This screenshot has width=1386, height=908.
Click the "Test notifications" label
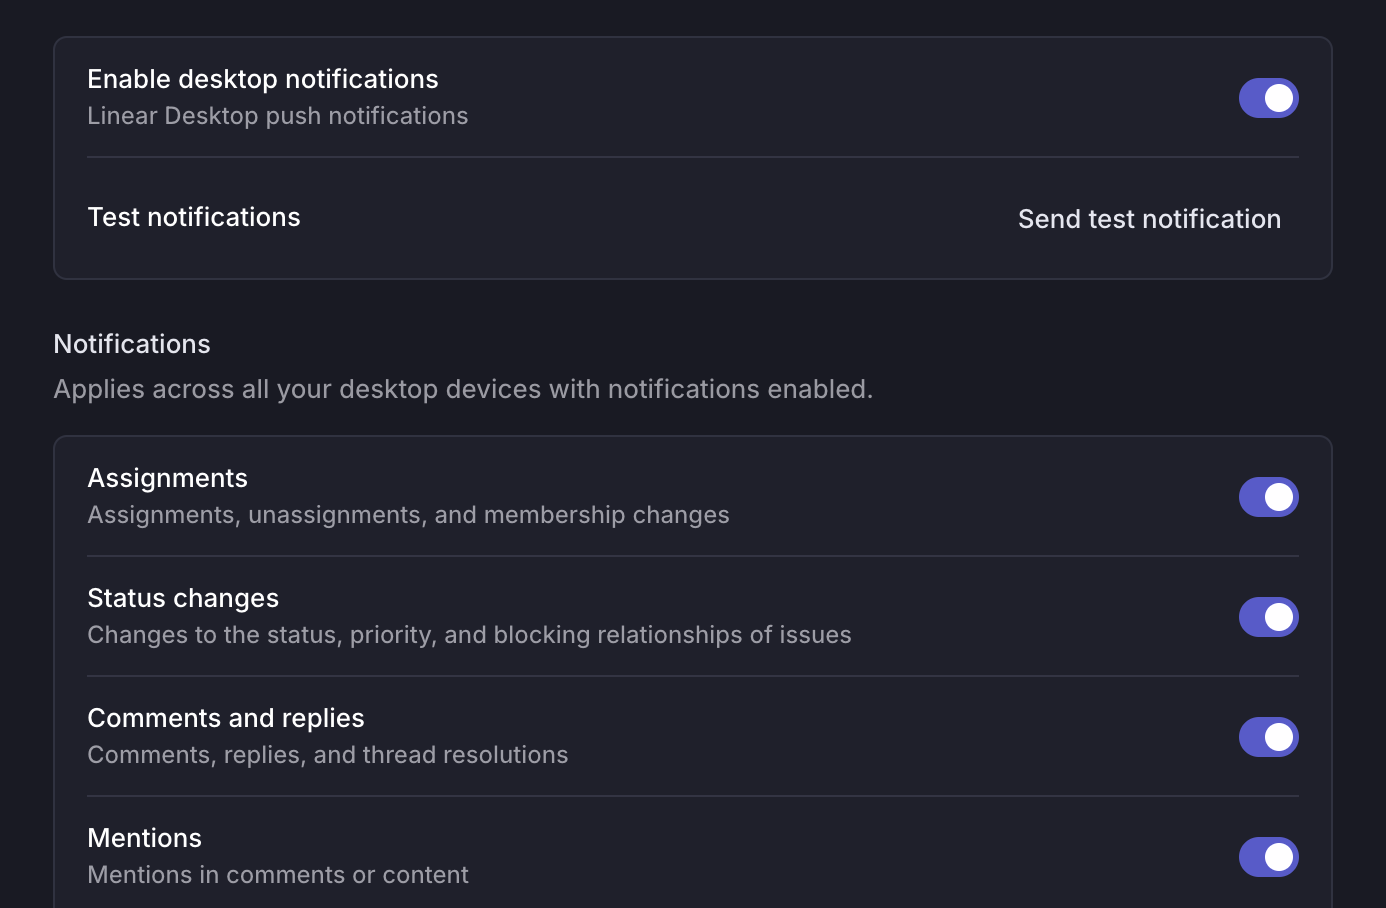click(194, 217)
